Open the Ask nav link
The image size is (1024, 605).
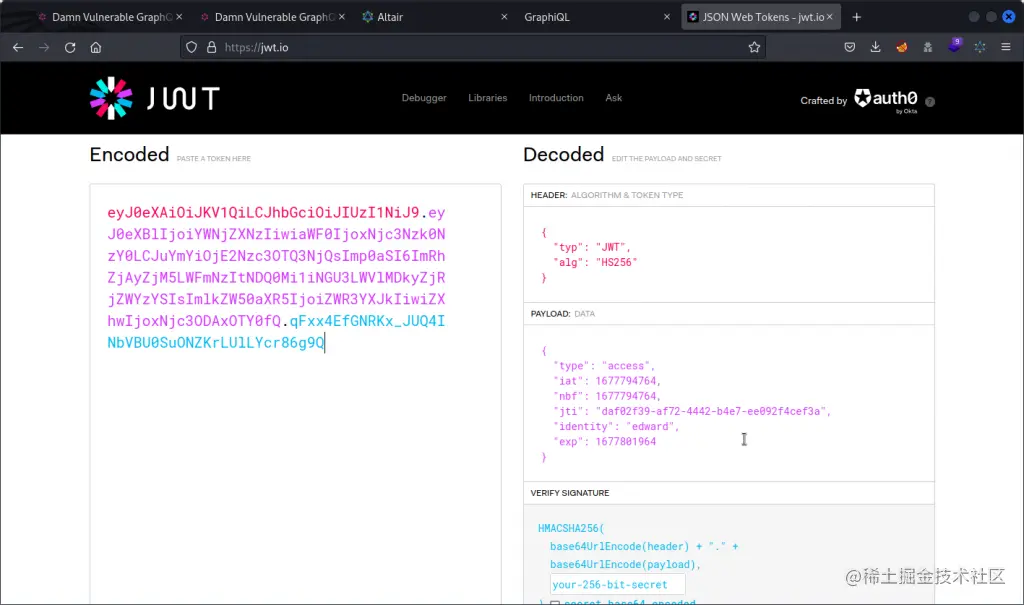613,98
